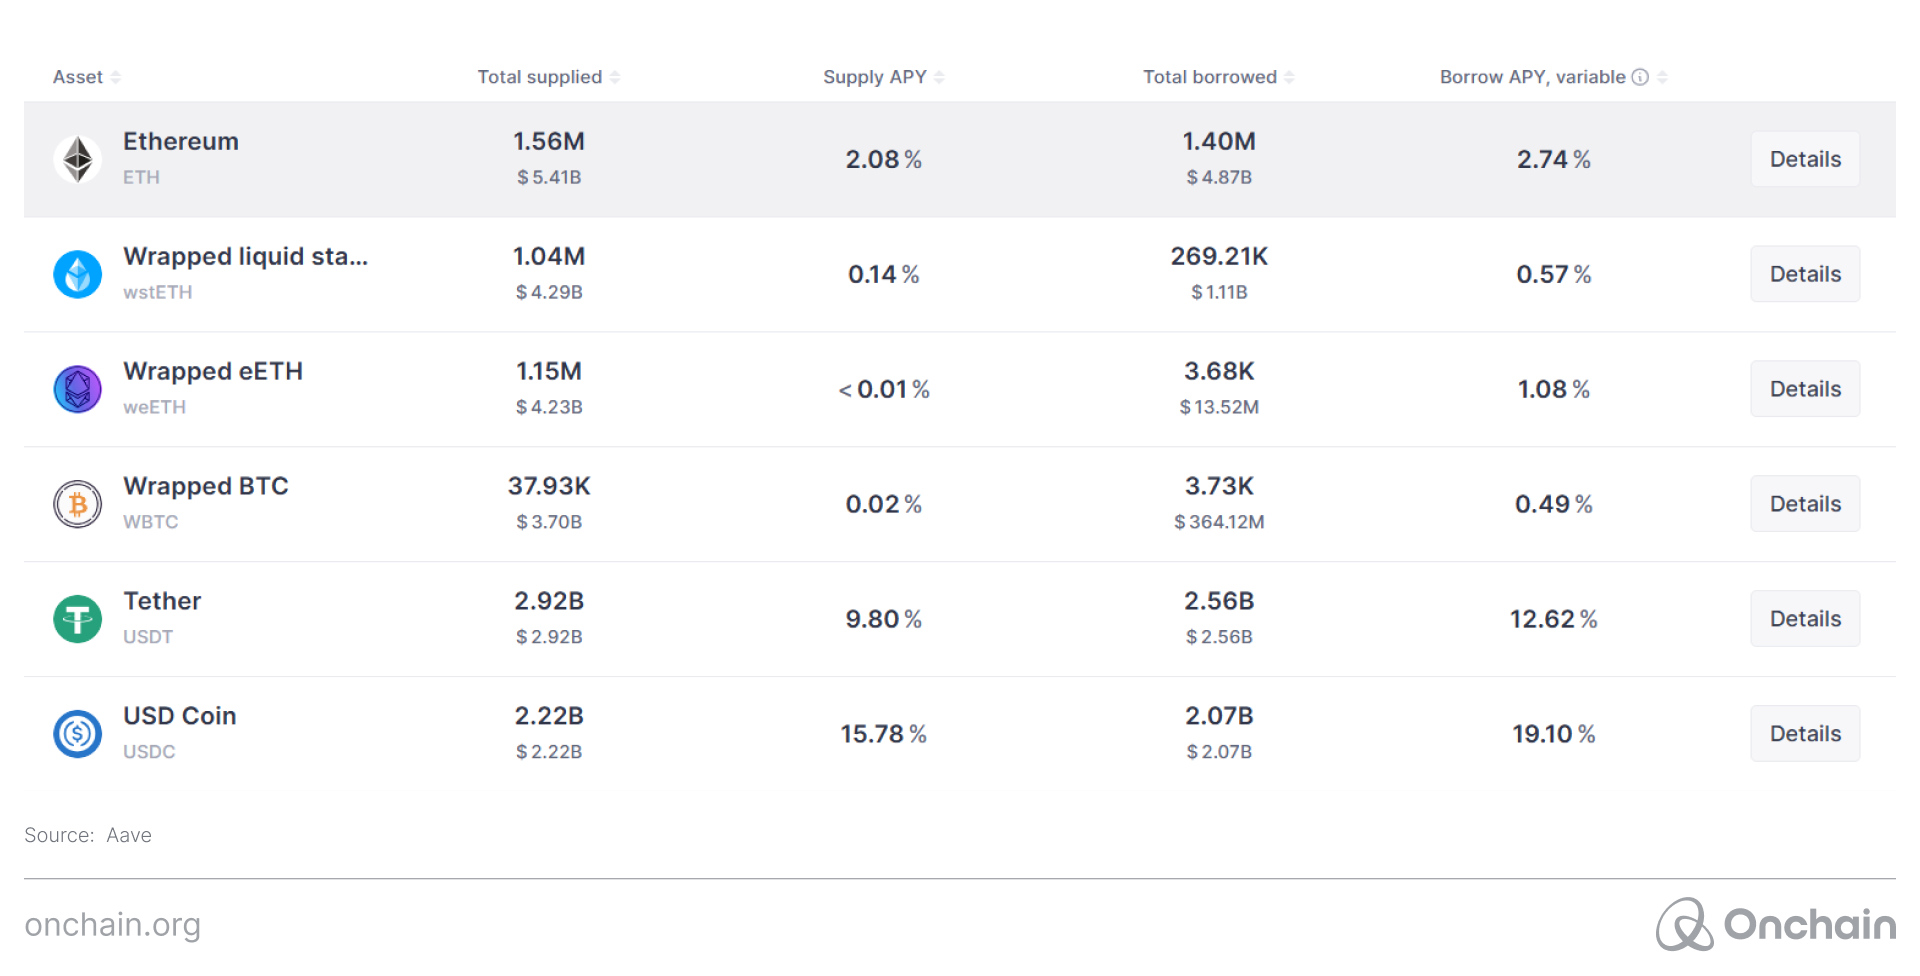Click Ethereum supply APY 2.08 %
The width and height of the screenshot is (1920, 976).
pos(884,159)
